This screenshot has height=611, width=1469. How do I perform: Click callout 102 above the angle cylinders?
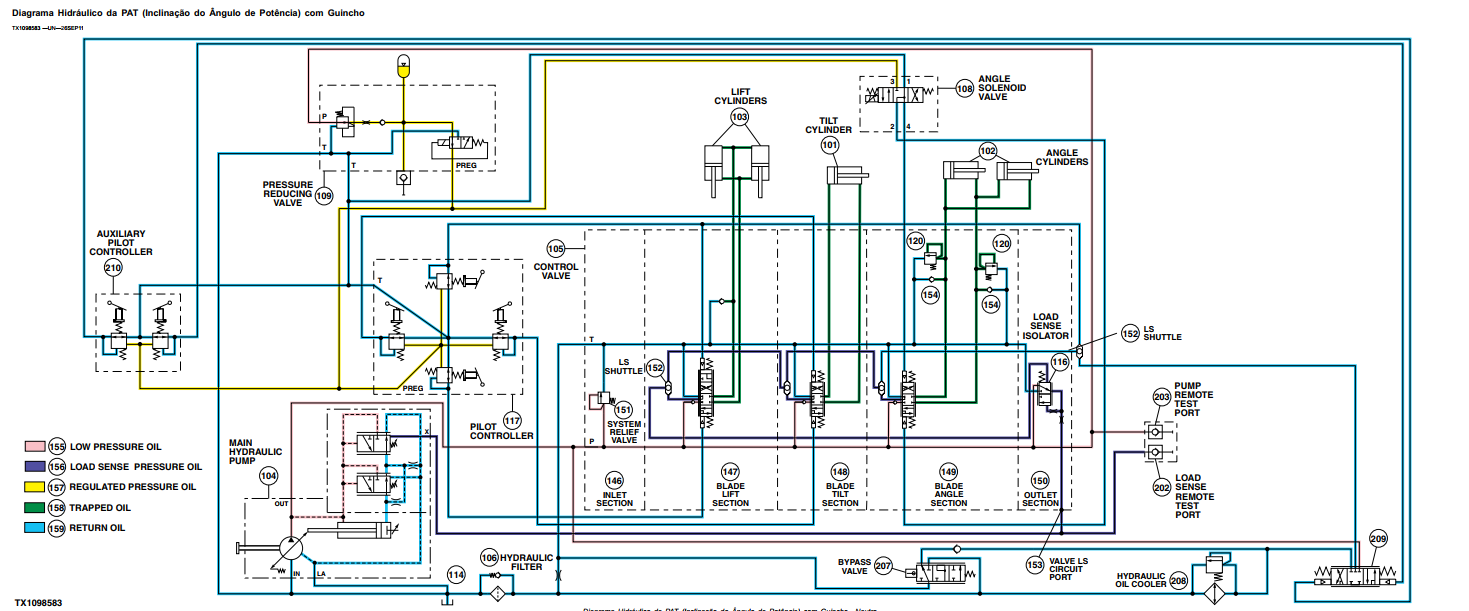tap(987, 151)
